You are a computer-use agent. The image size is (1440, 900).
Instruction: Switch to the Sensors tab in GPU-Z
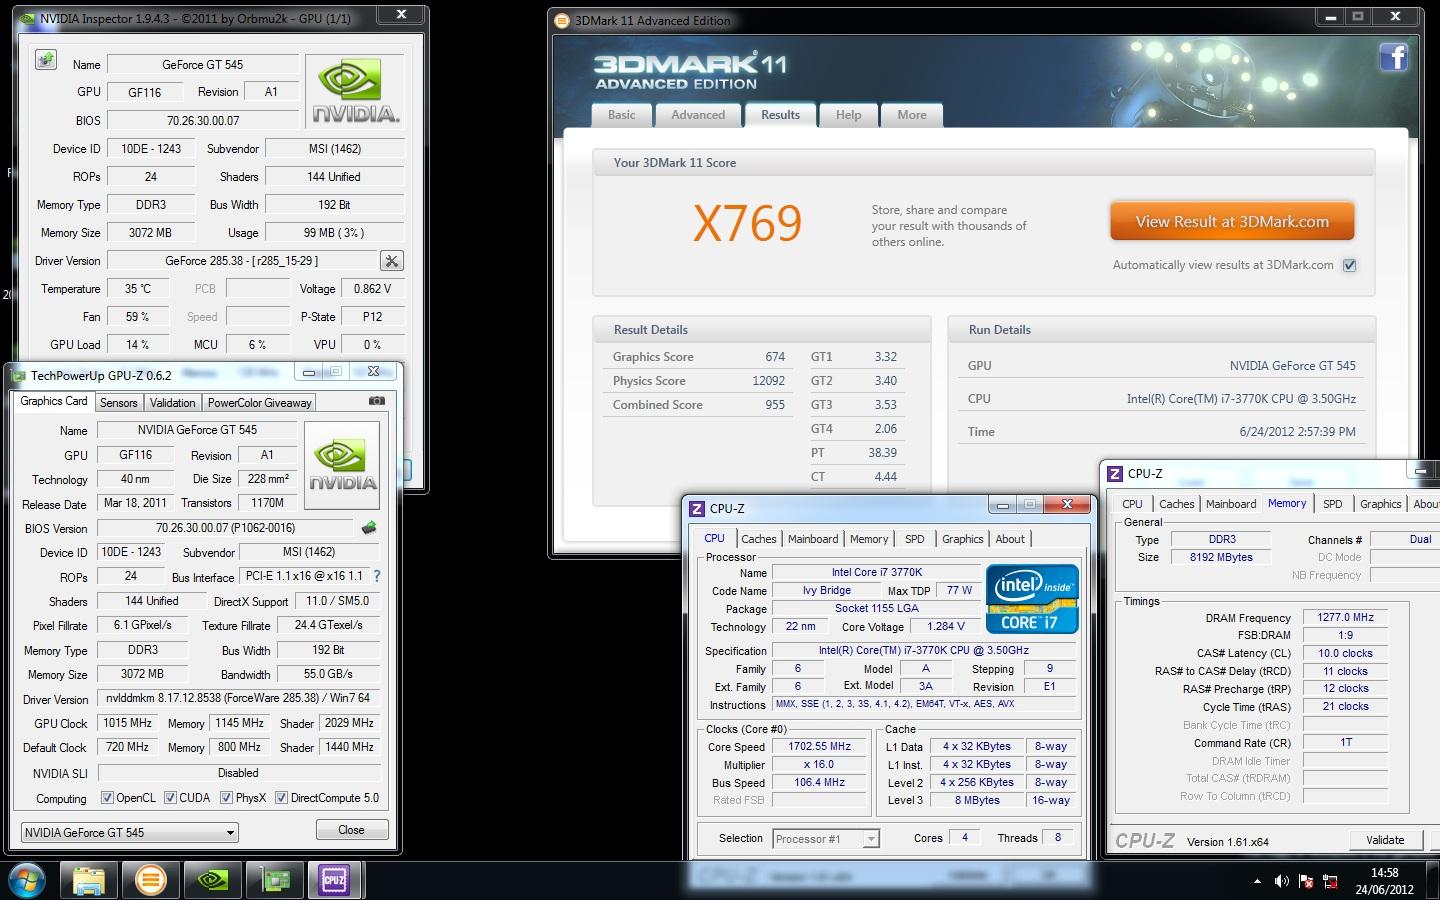click(118, 402)
